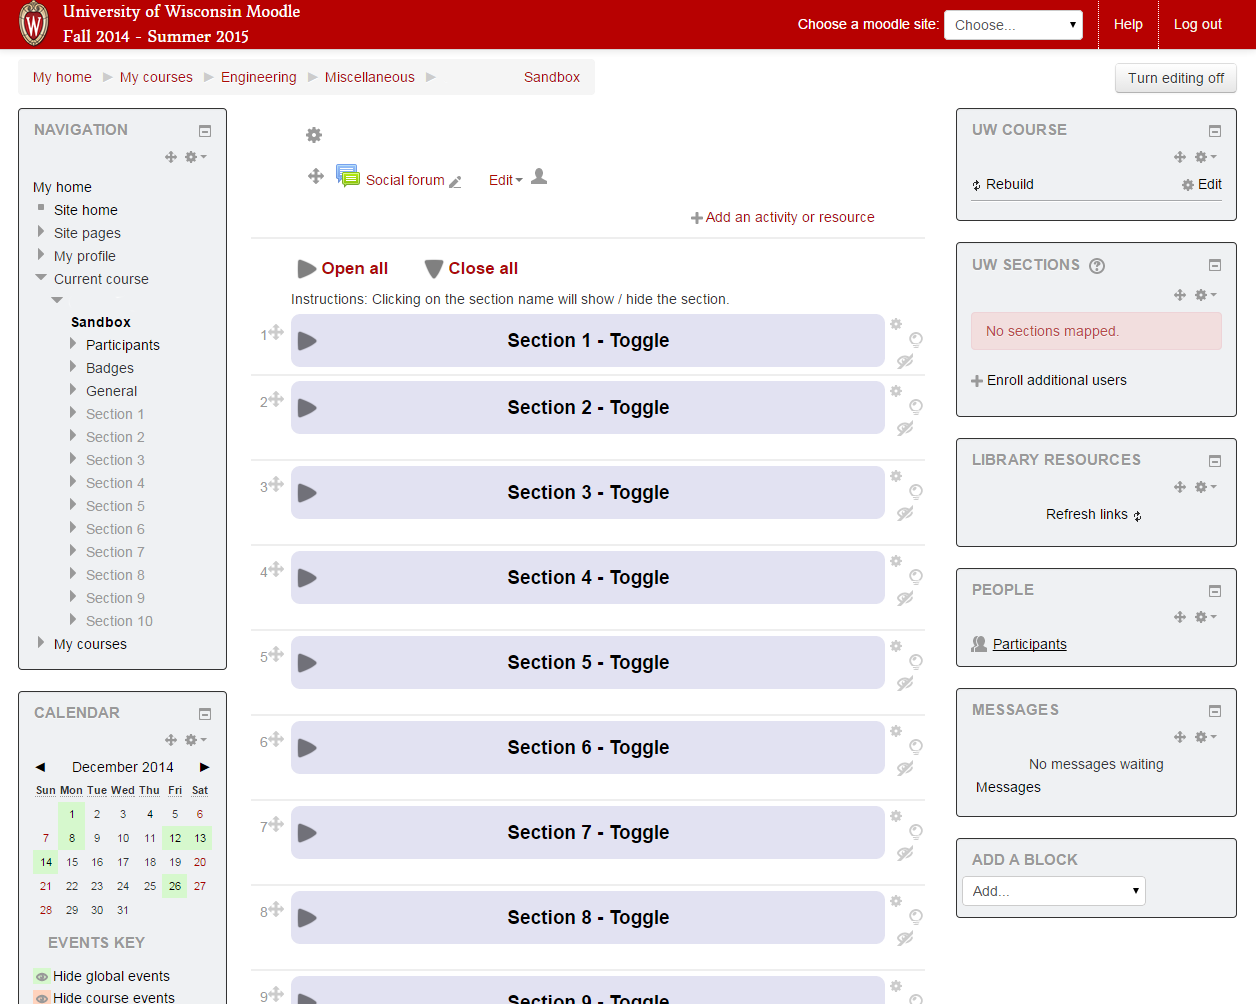Click Help in the top bar
The width and height of the screenshot is (1256, 1004).
(x=1128, y=24)
